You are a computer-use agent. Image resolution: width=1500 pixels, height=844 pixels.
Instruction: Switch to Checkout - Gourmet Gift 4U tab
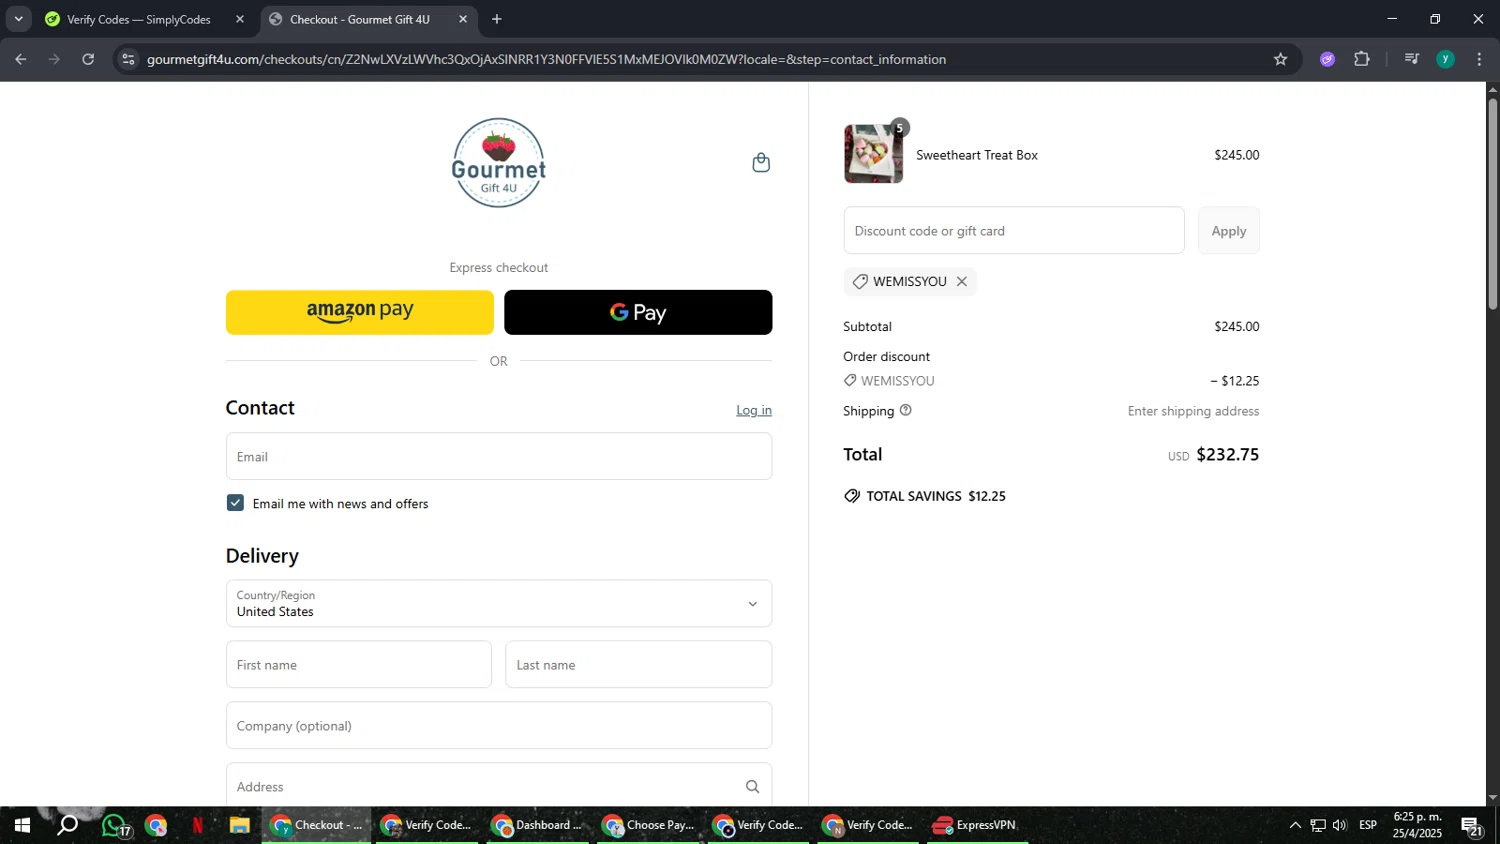(x=360, y=19)
